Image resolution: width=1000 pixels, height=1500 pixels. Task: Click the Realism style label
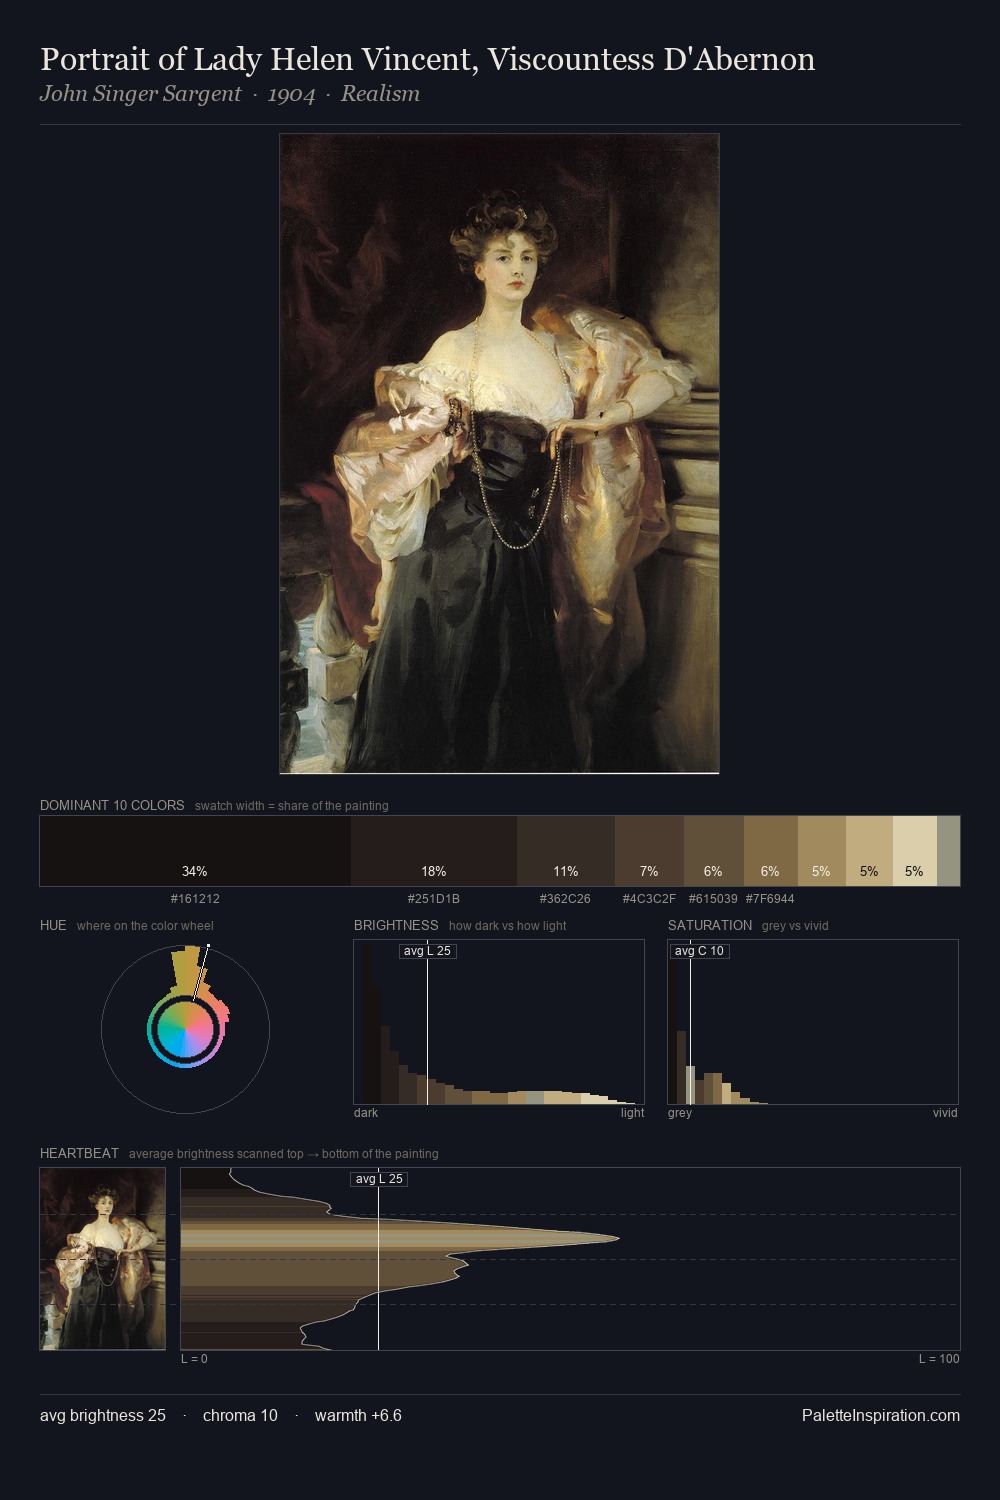click(380, 94)
